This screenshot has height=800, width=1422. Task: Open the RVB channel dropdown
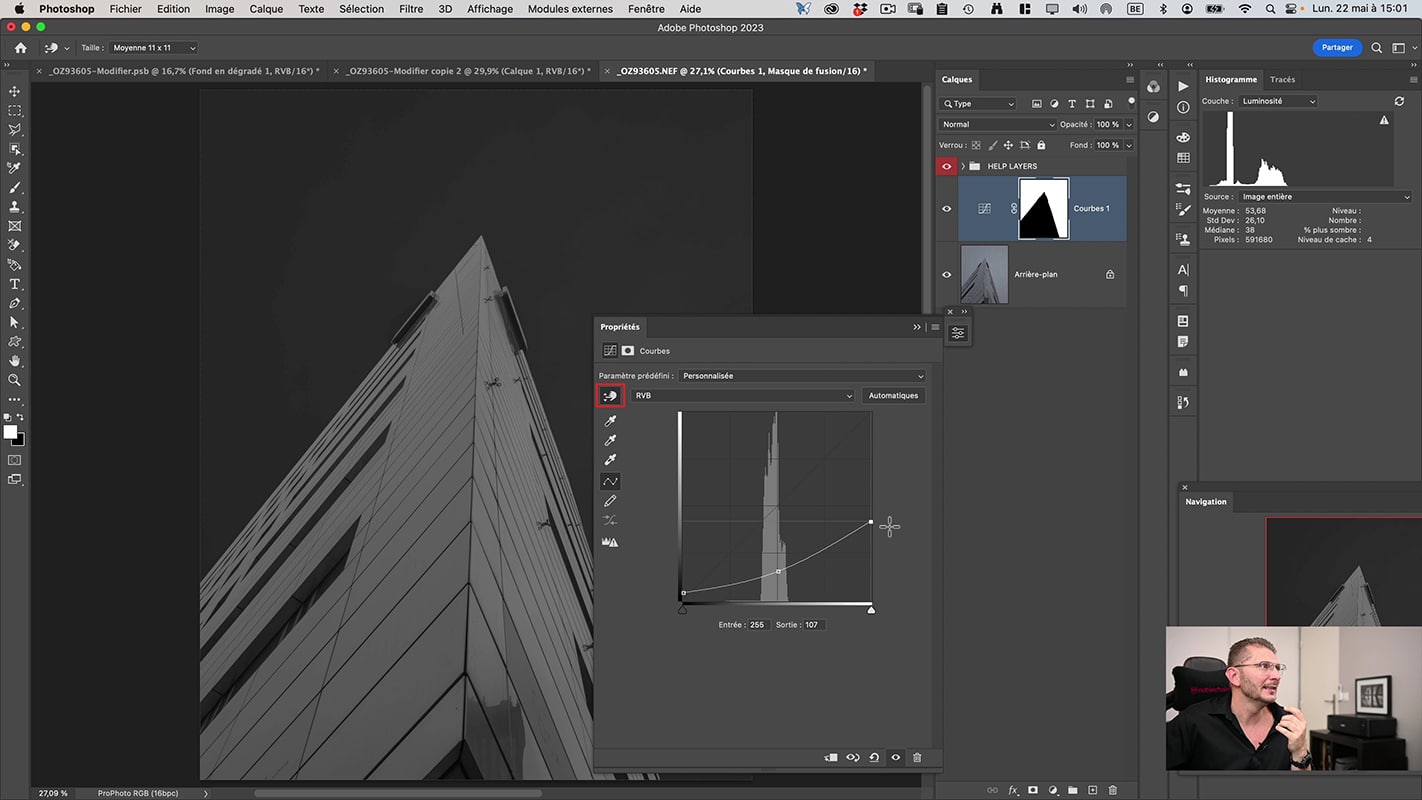743,396
